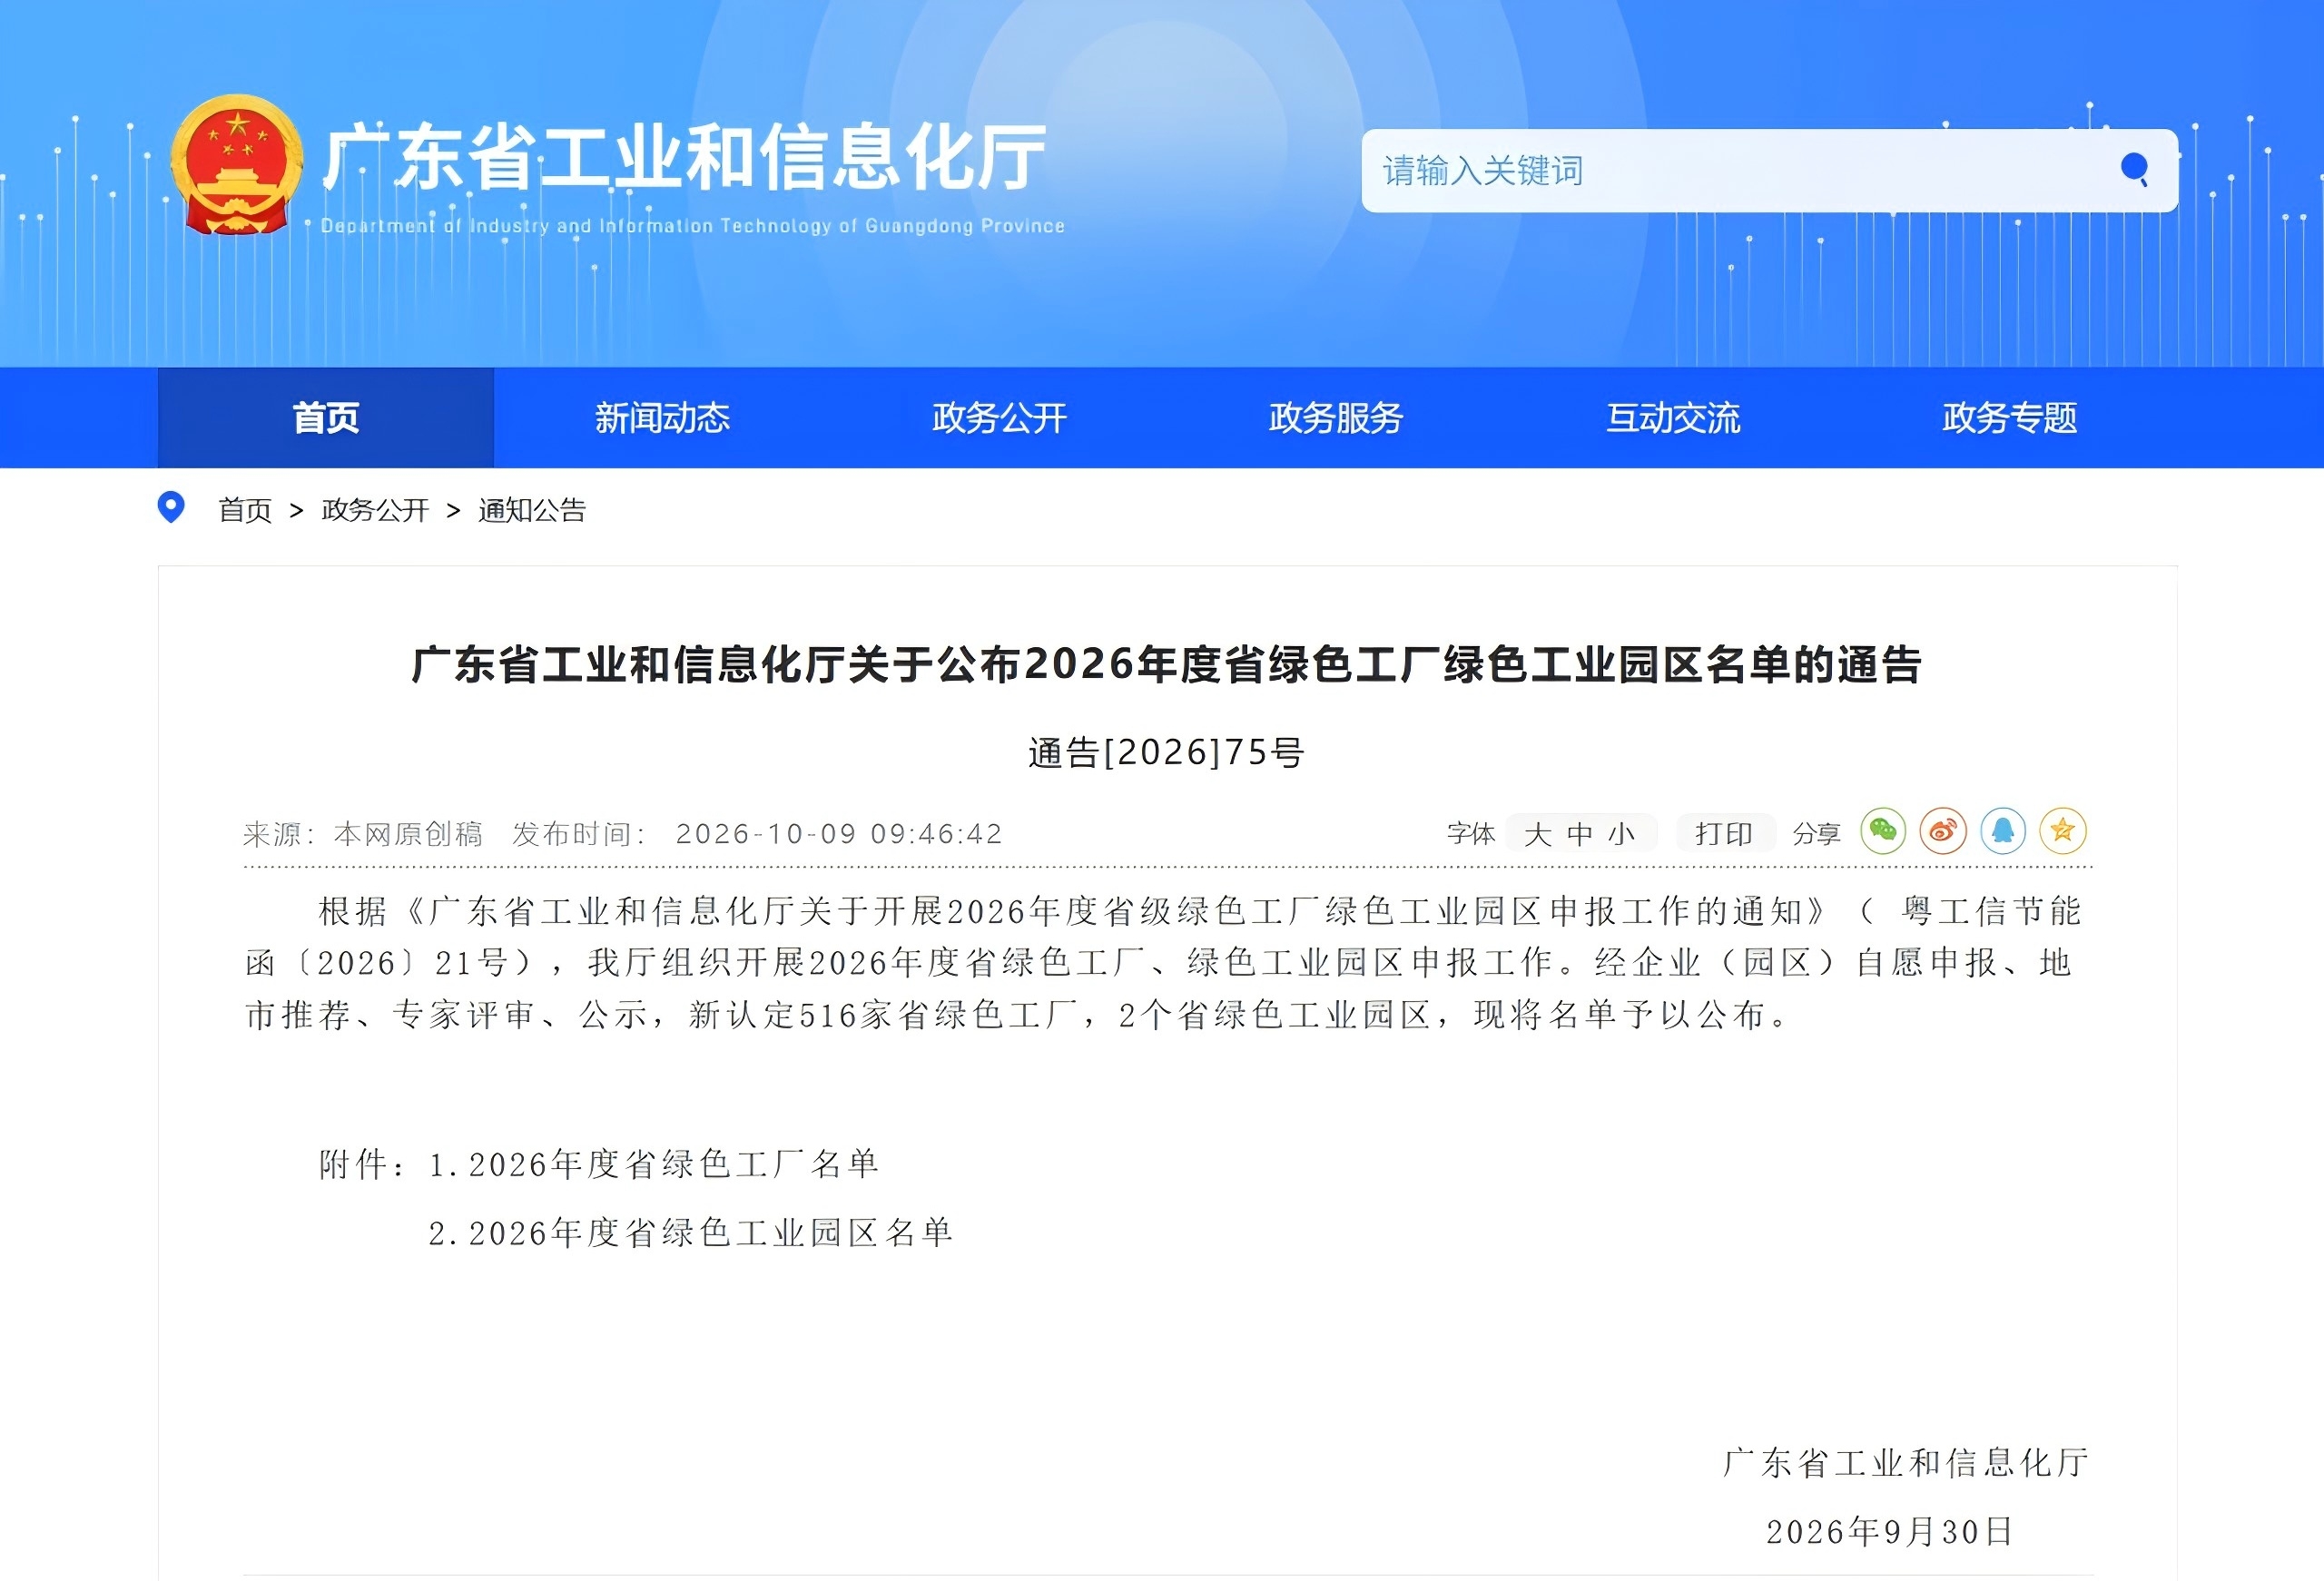This screenshot has width=2324, height=1581.
Task: Click the 分享 label
Action: coord(1816,834)
